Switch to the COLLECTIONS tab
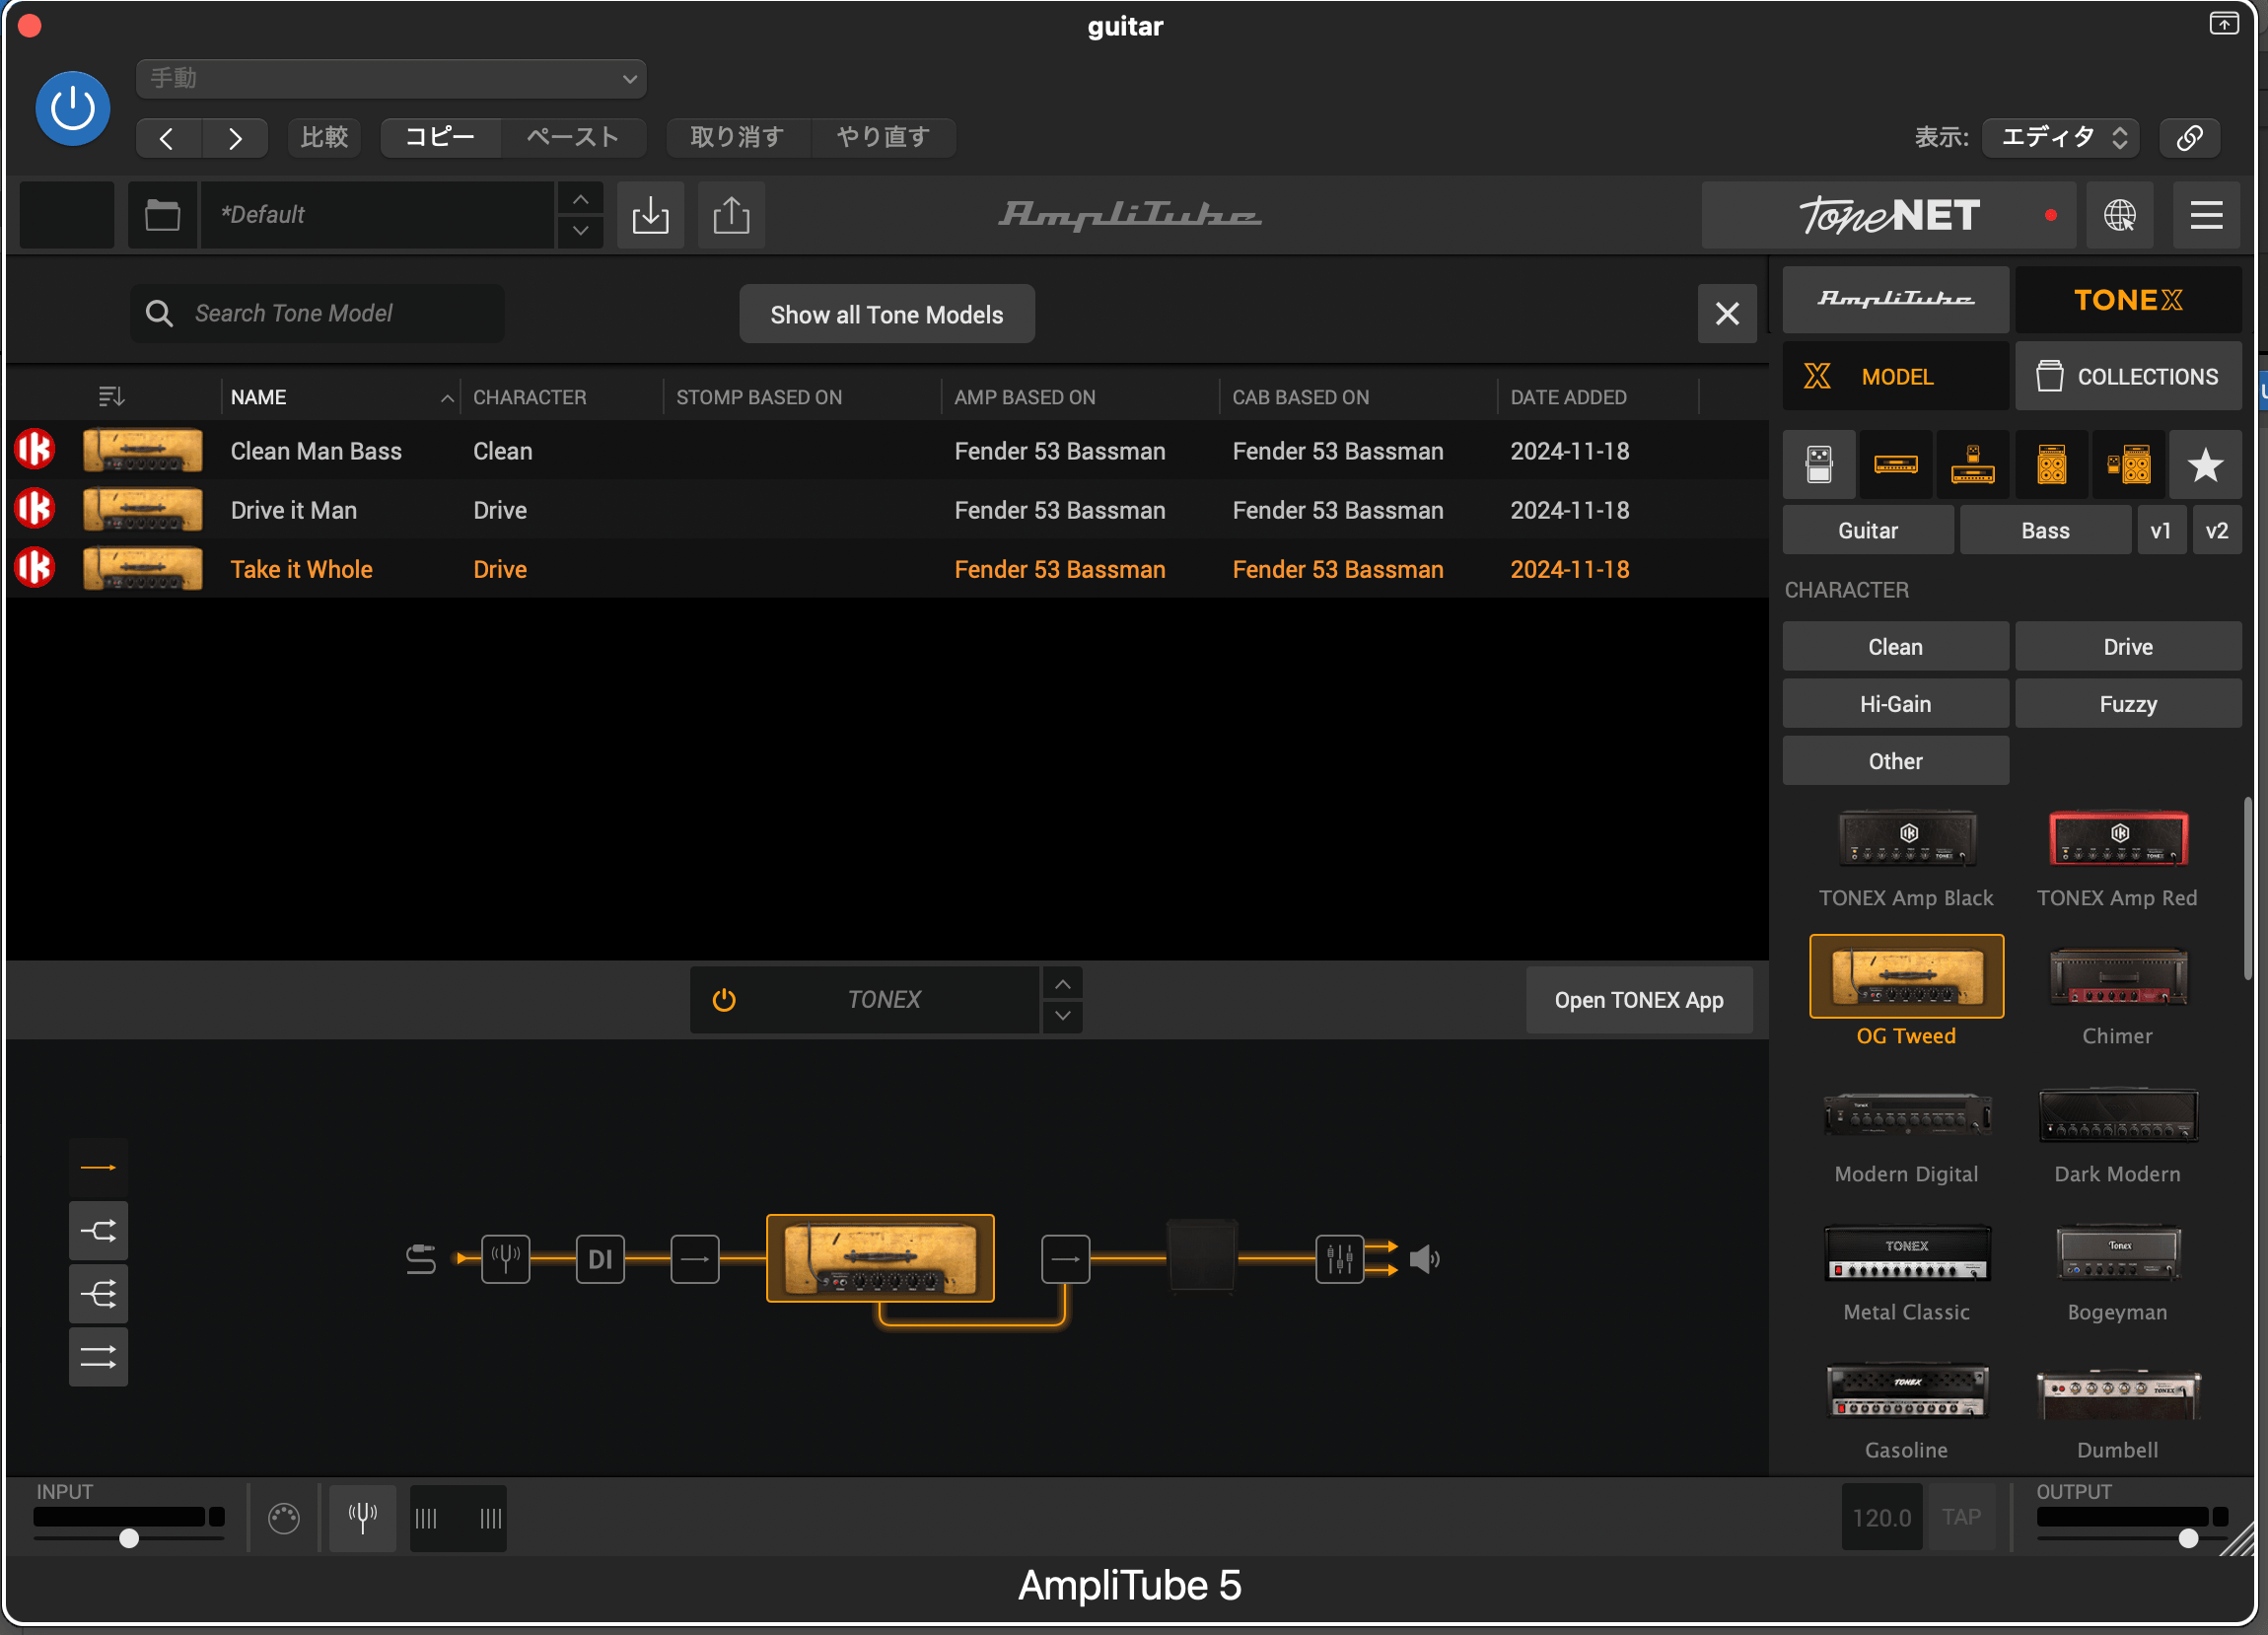The width and height of the screenshot is (2268, 1635). point(2129,375)
